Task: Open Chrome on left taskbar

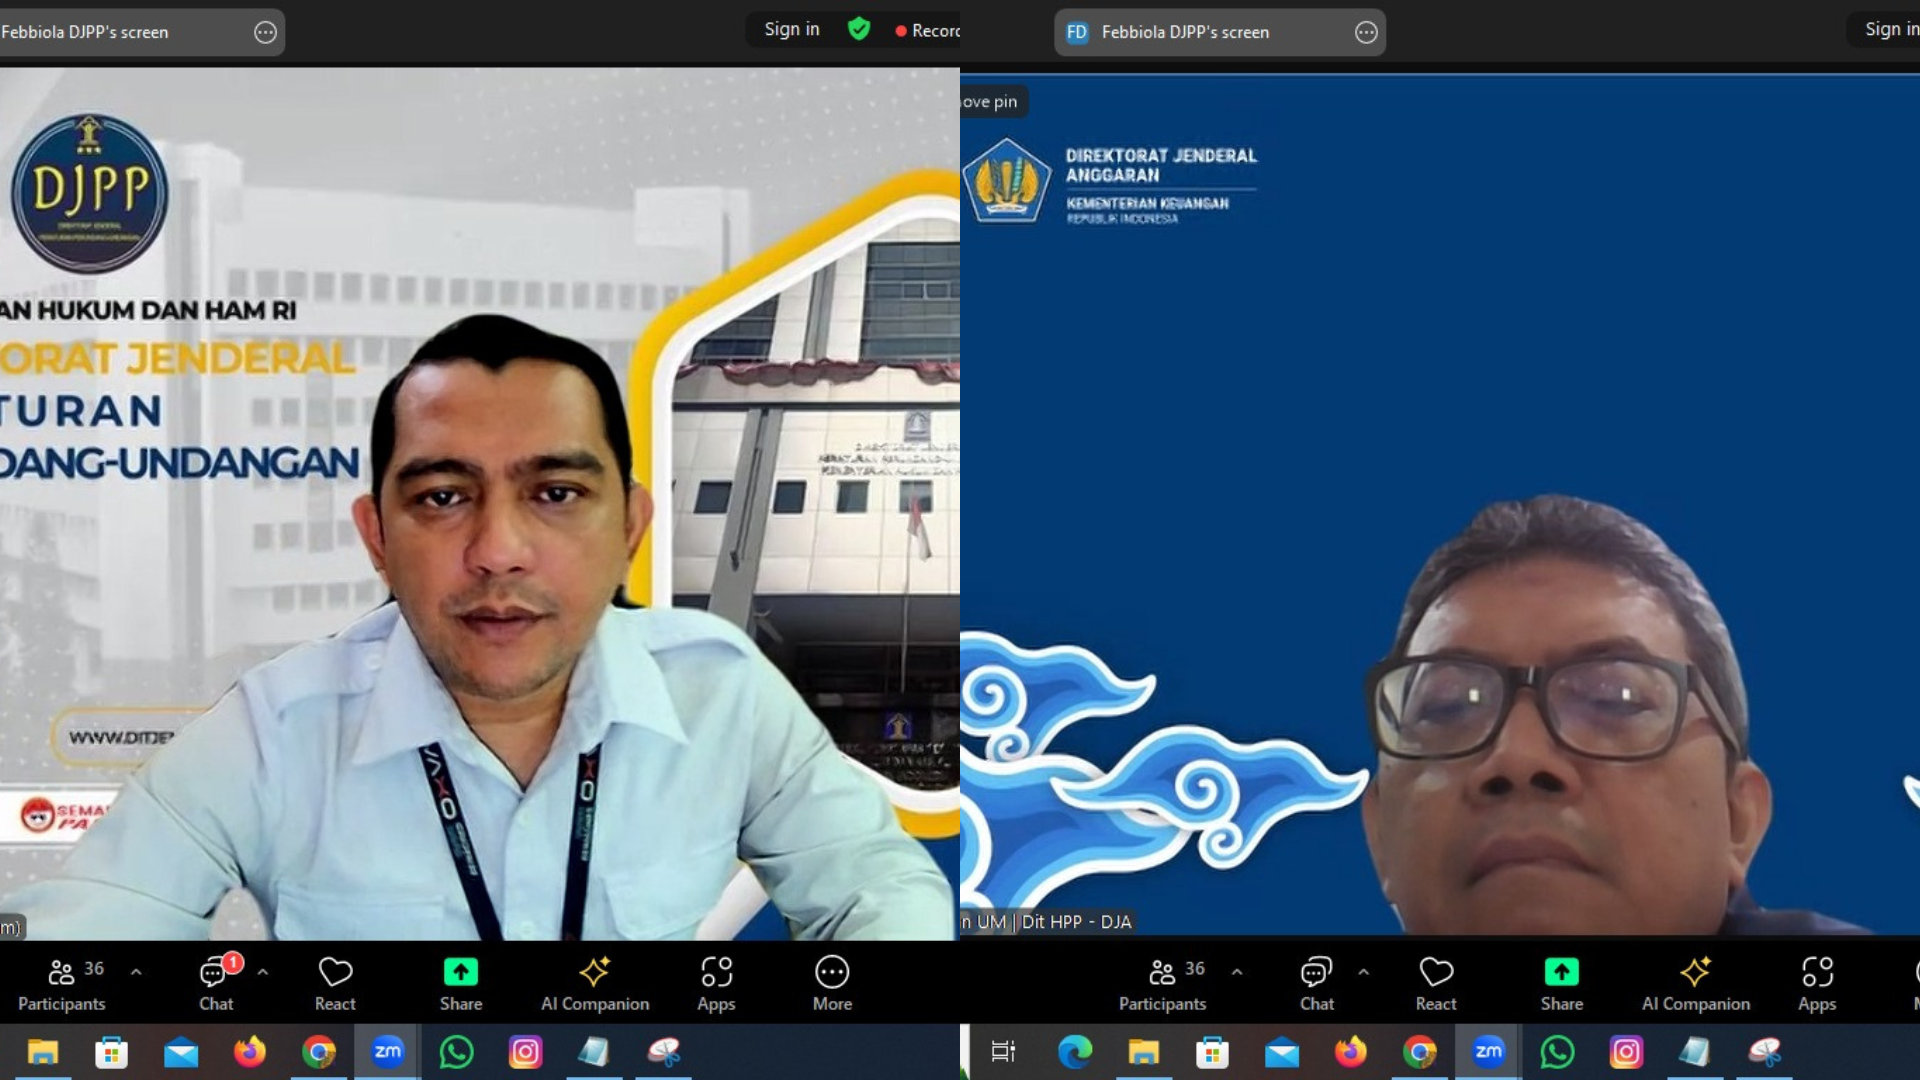Action: (x=319, y=1052)
